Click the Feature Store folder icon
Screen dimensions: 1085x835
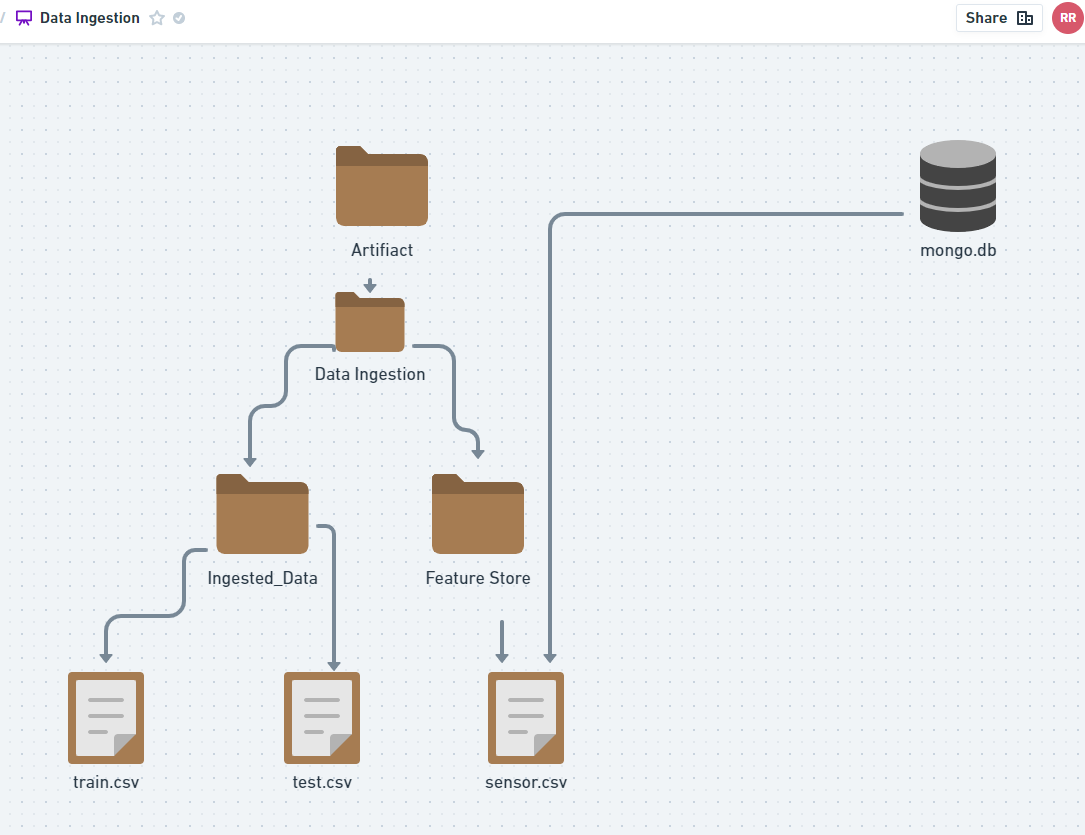477,514
